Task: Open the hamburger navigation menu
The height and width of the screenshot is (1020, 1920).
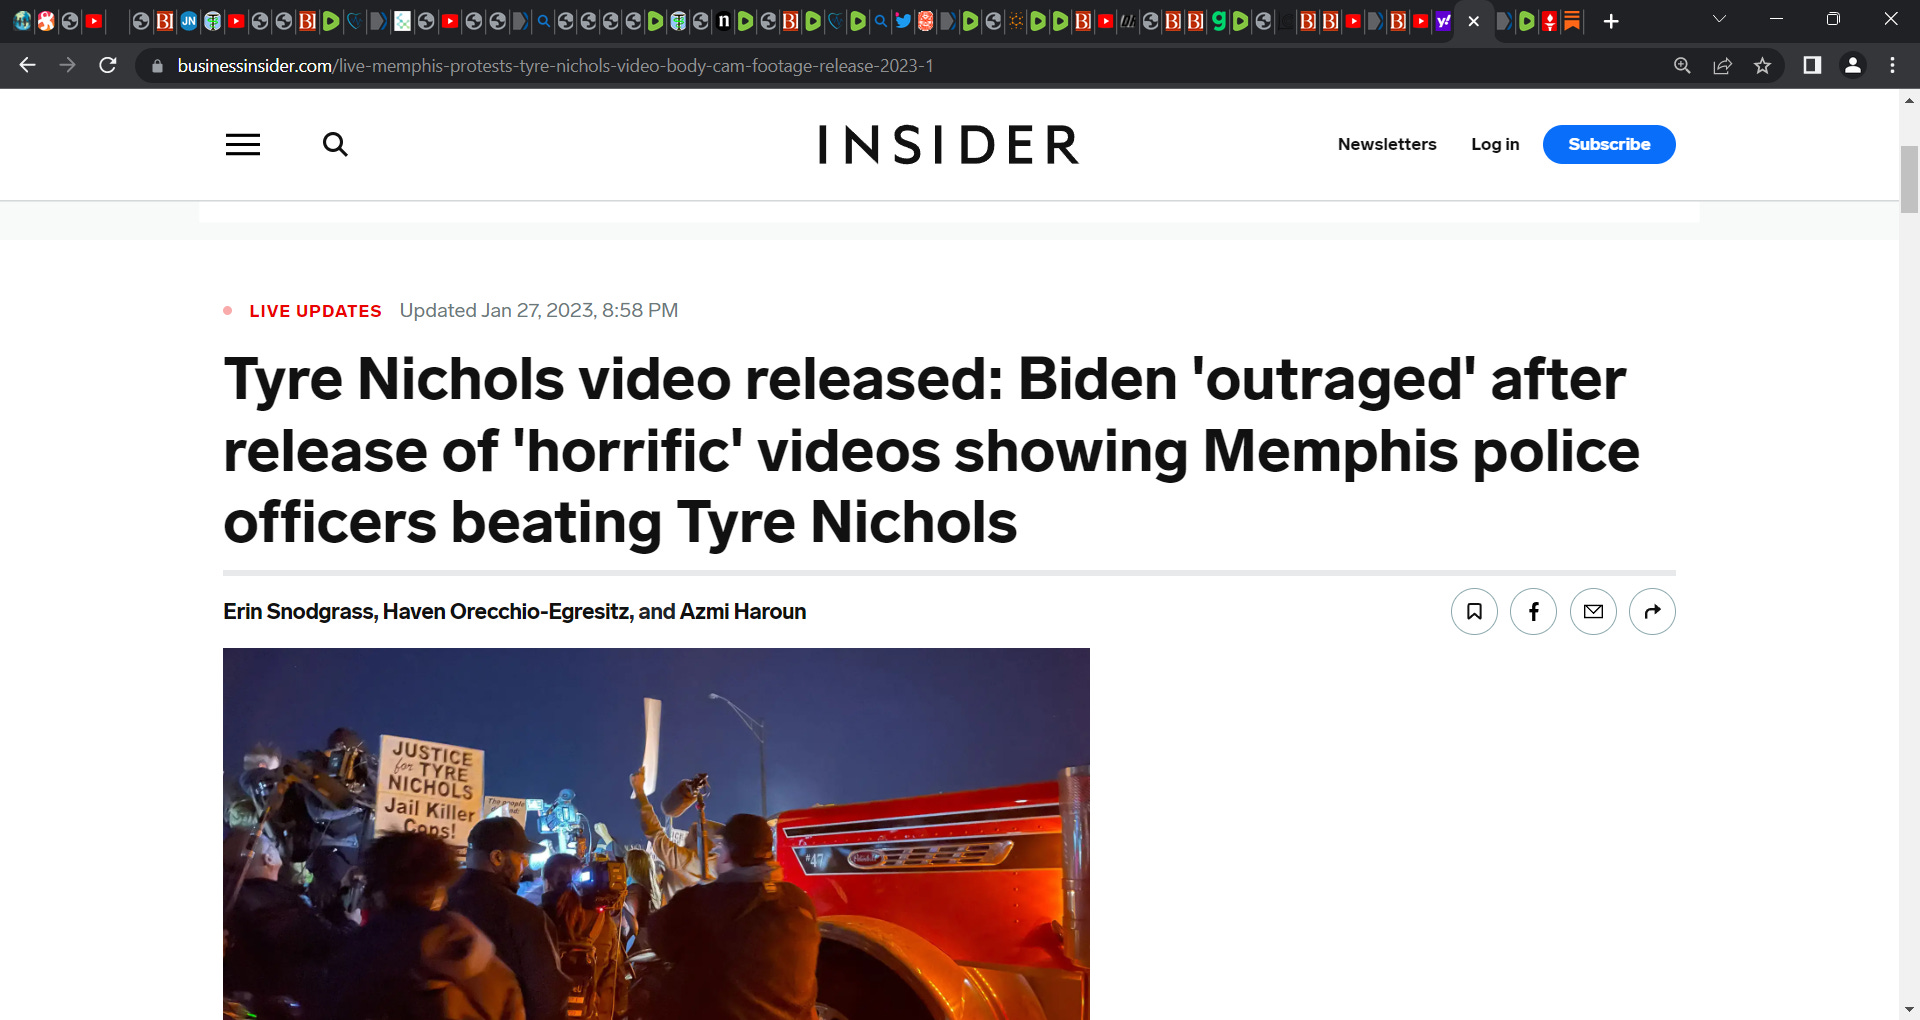Action: [243, 145]
